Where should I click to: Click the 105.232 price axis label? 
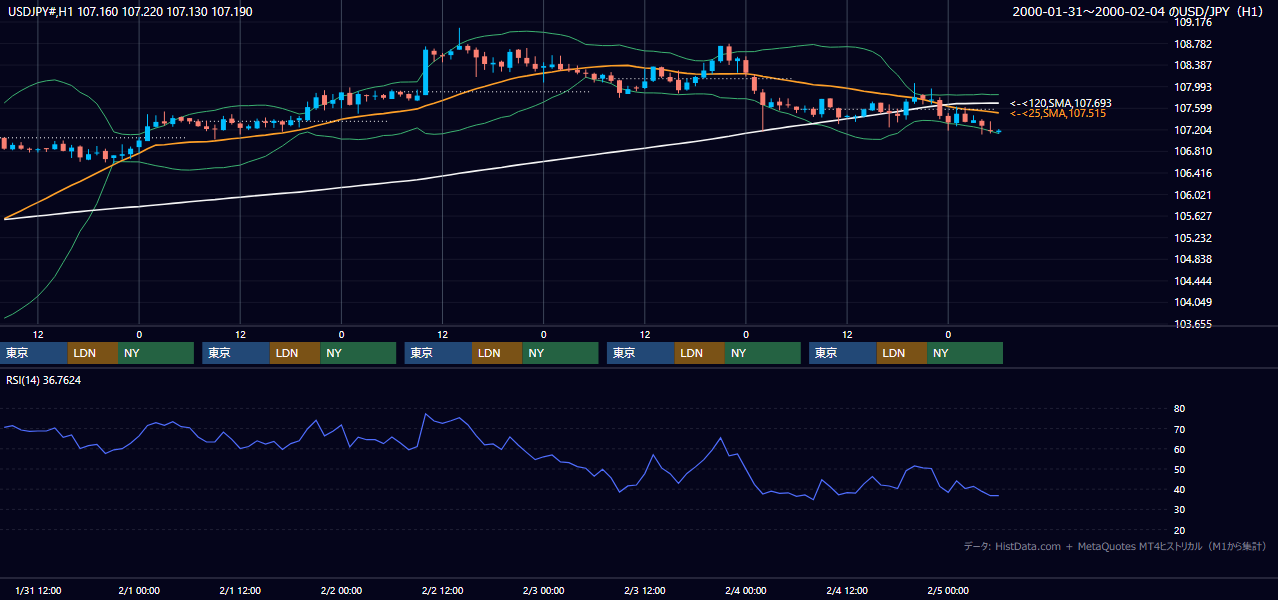tap(1193, 238)
